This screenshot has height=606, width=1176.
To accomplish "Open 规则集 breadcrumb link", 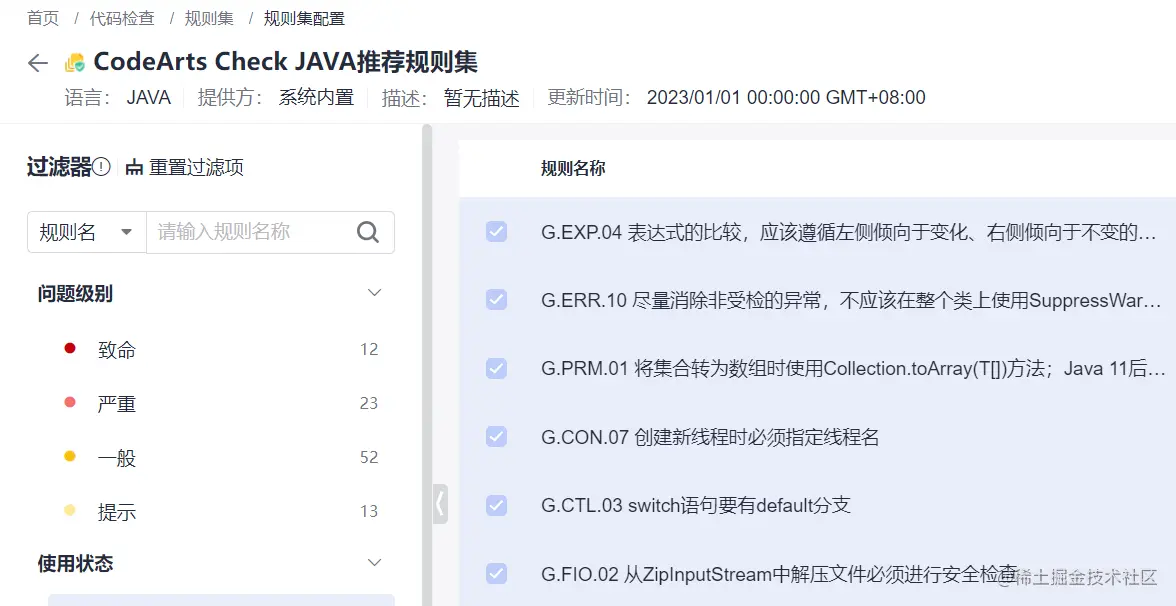I will 209,18.
